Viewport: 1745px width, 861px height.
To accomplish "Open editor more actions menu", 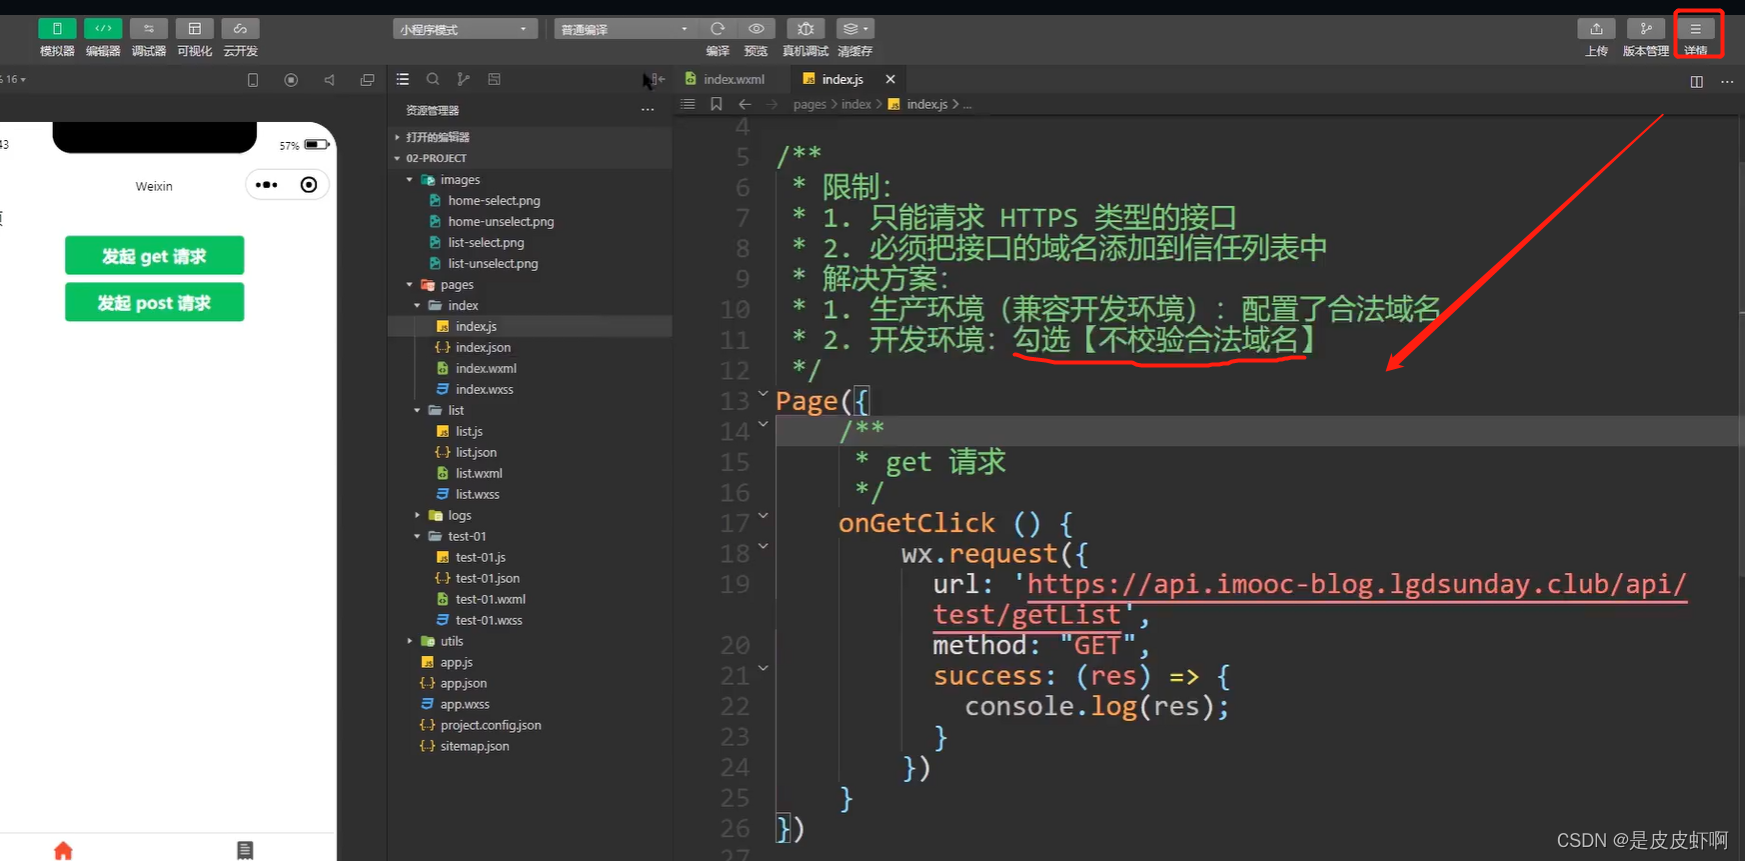I will 1727,82.
